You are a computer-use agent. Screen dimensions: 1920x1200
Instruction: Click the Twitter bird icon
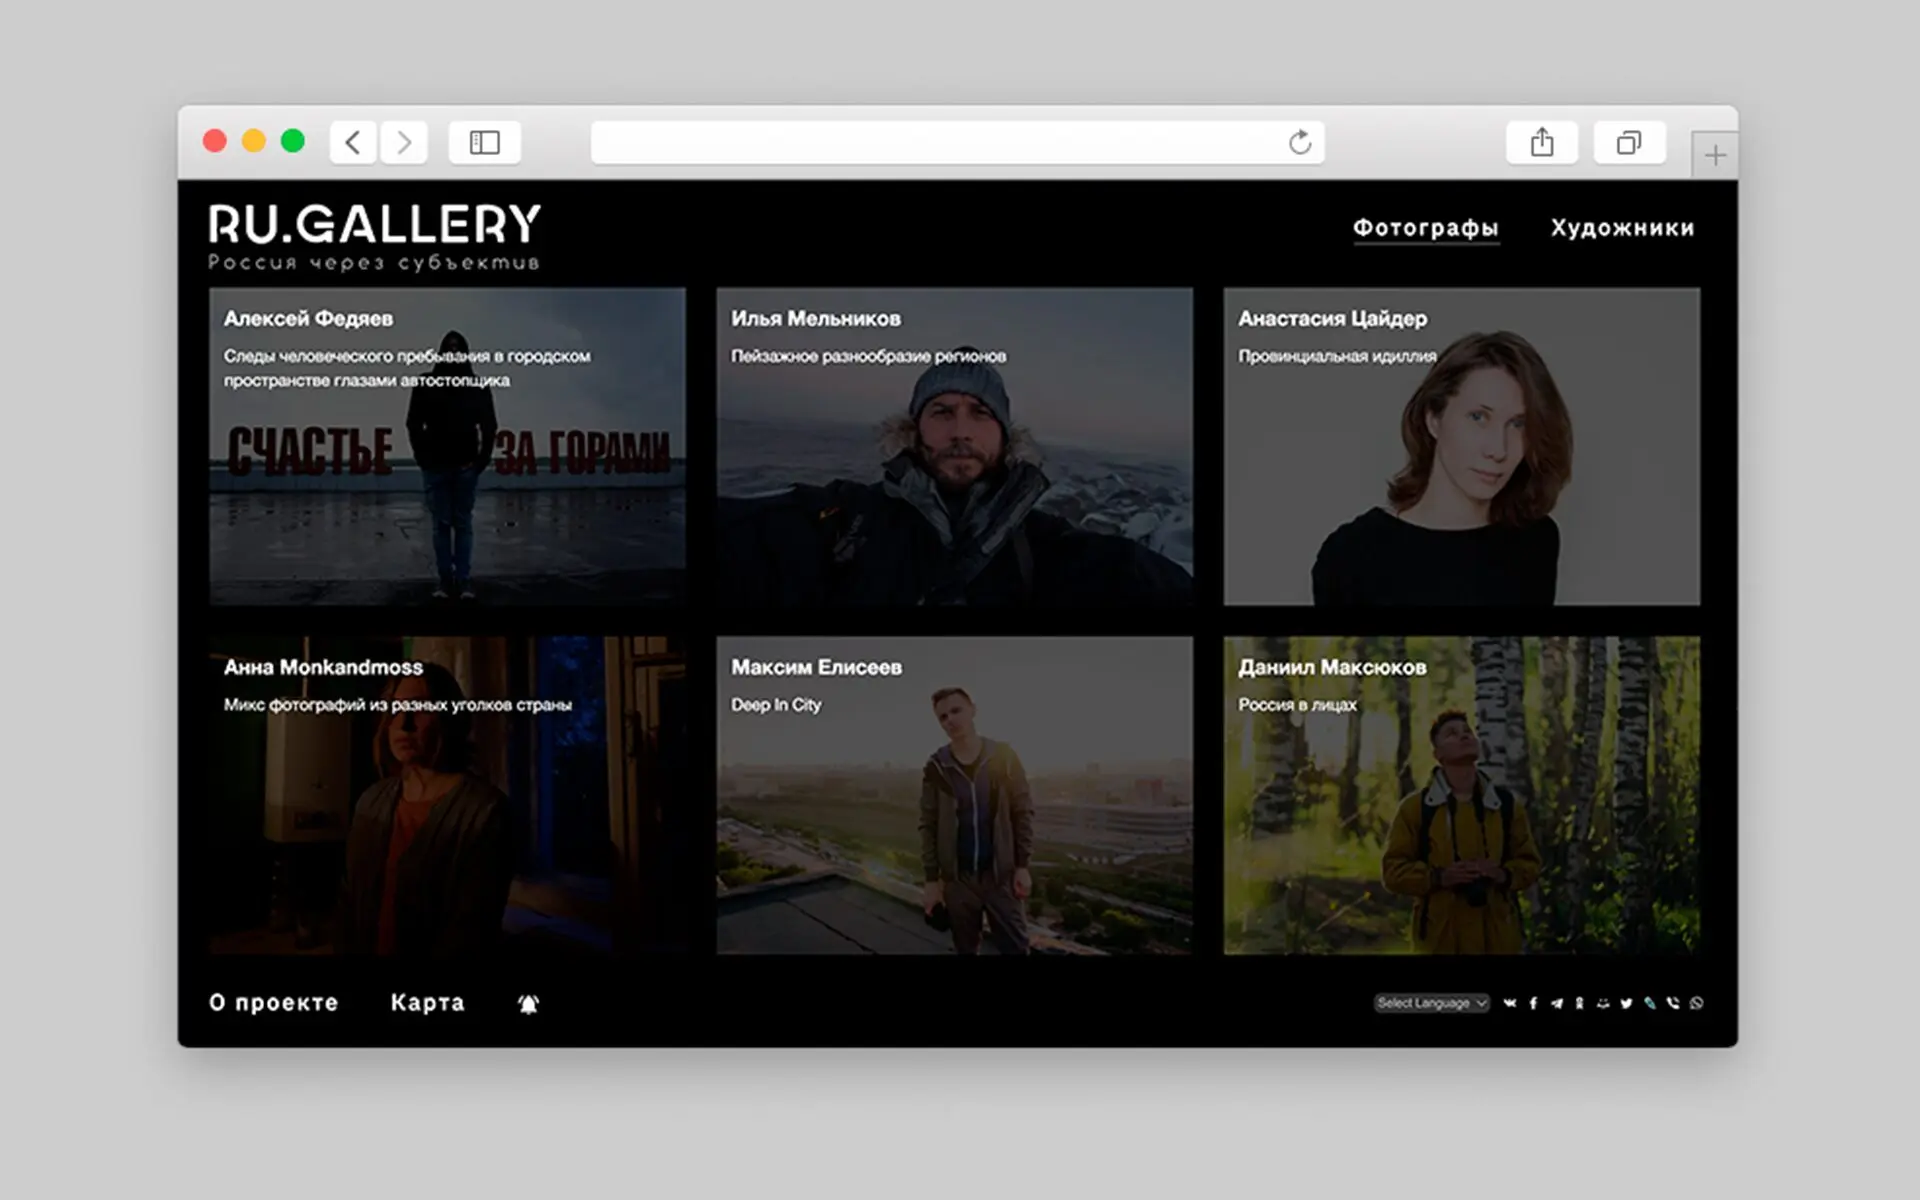click(x=1626, y=1003)
